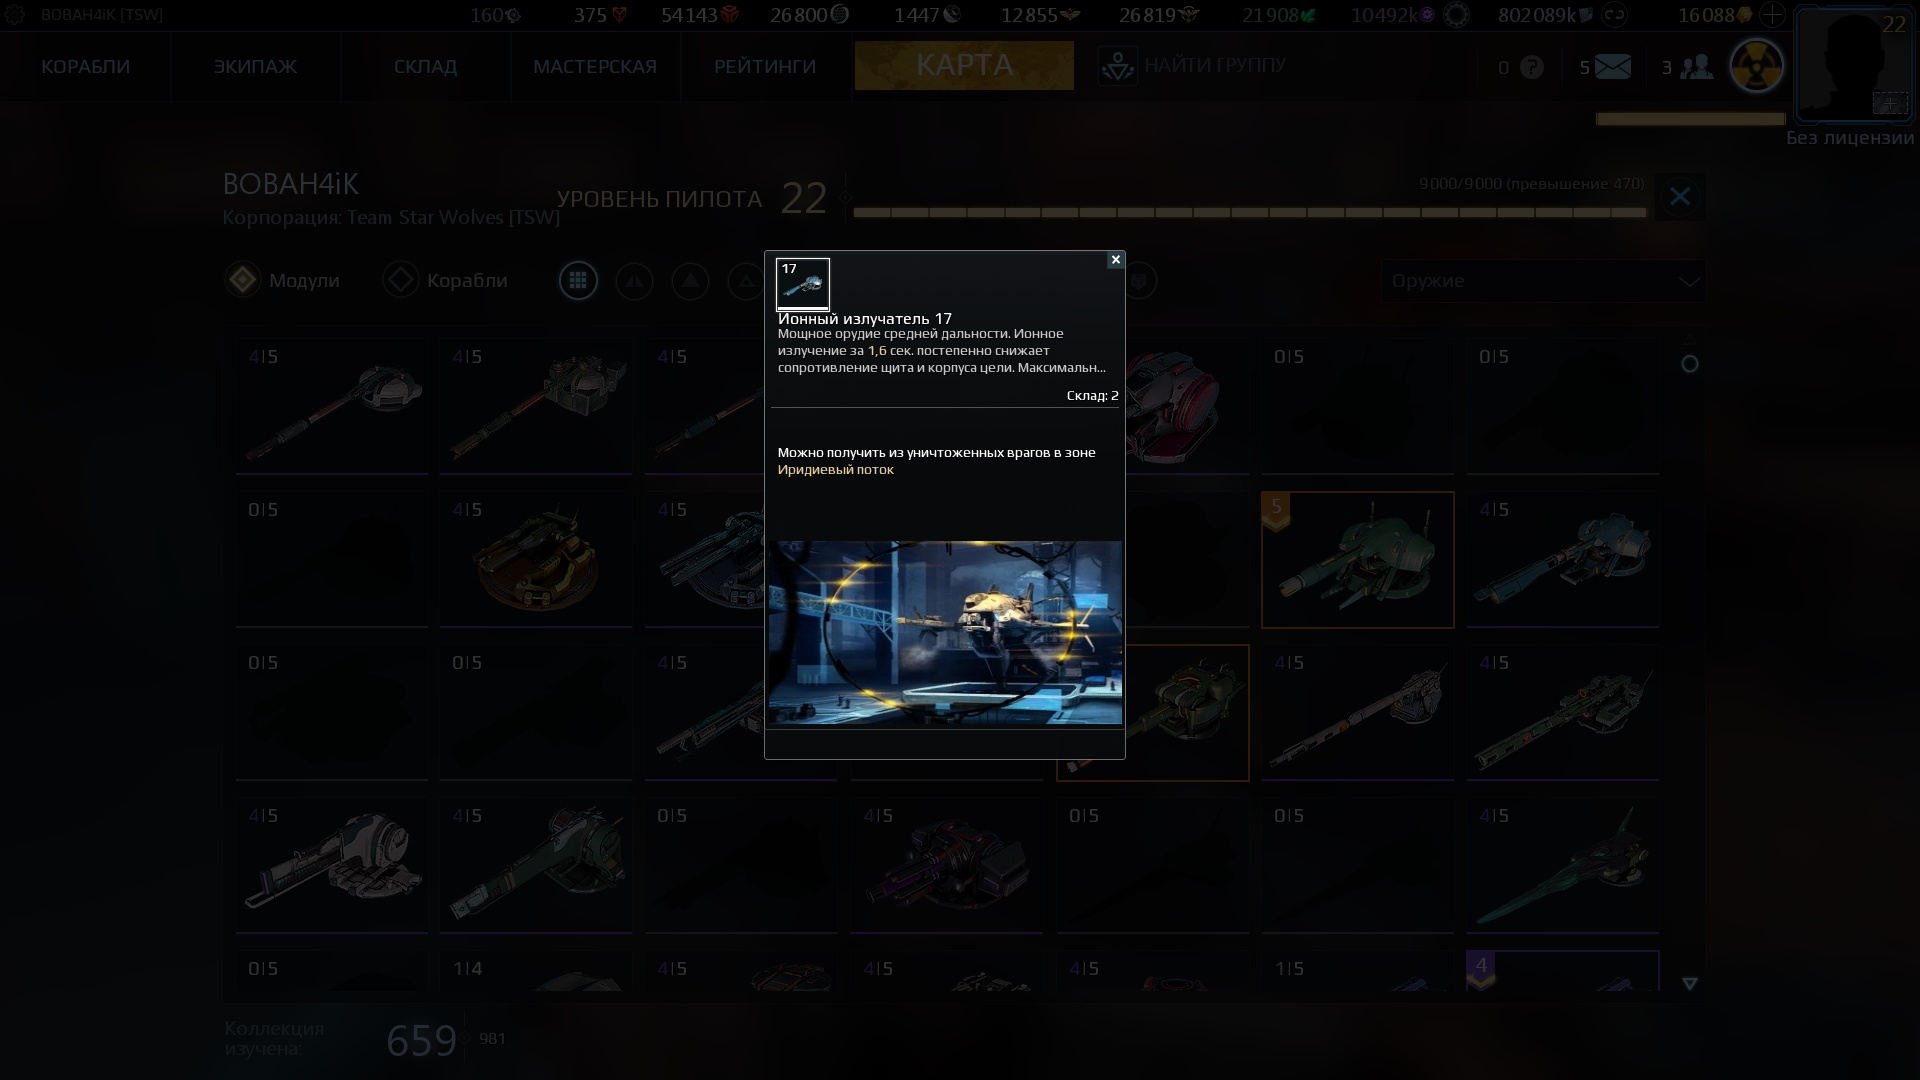Follow the Иридиевый поток zone link
Viewport: 1920px width, 1080px height.
point(836,470)
